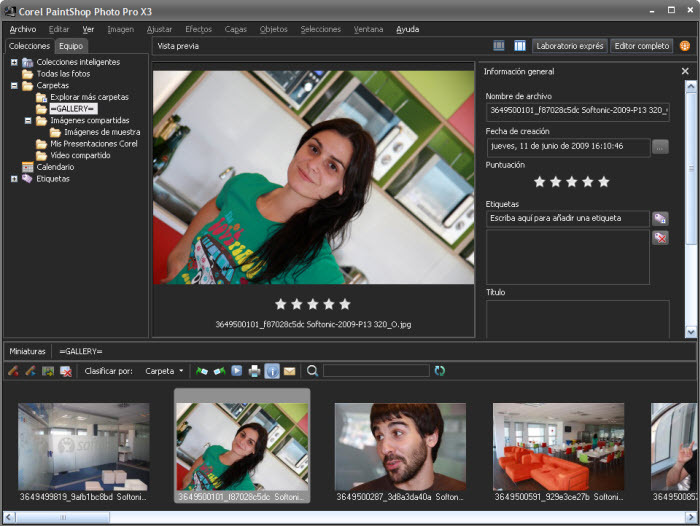Viewport: 700px width, 526px height.
Task: Click the print icon in thumbnails toolbar
Action: point(254,371)
